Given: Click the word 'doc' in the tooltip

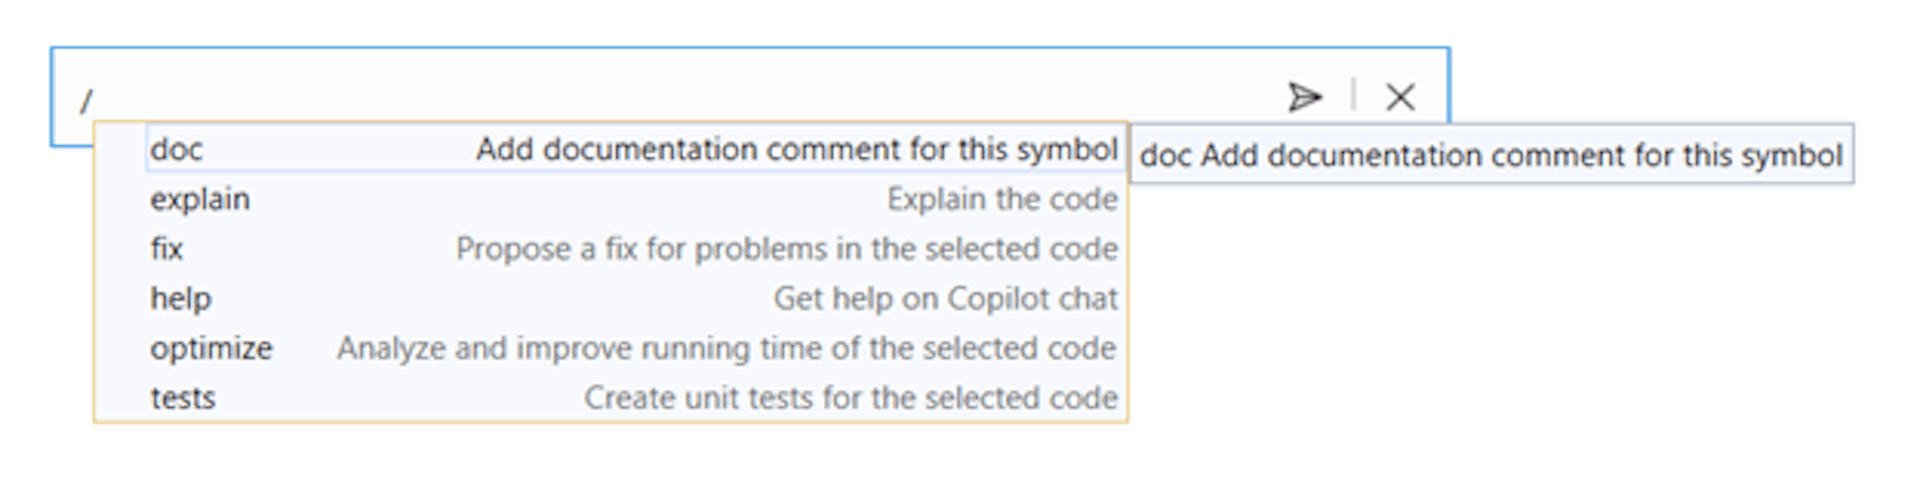Looking at the screenshot, I should (x=1165, y=156).
